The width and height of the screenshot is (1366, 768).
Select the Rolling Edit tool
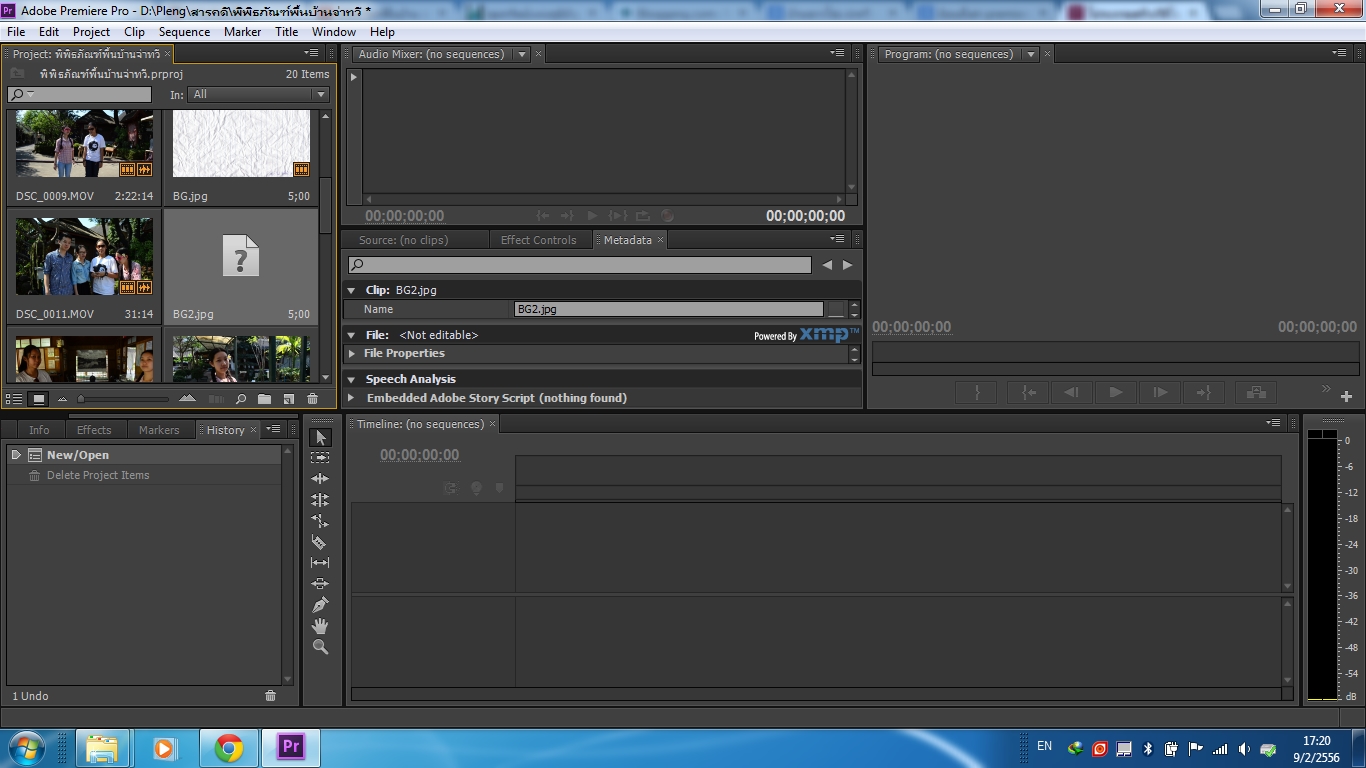320,500
